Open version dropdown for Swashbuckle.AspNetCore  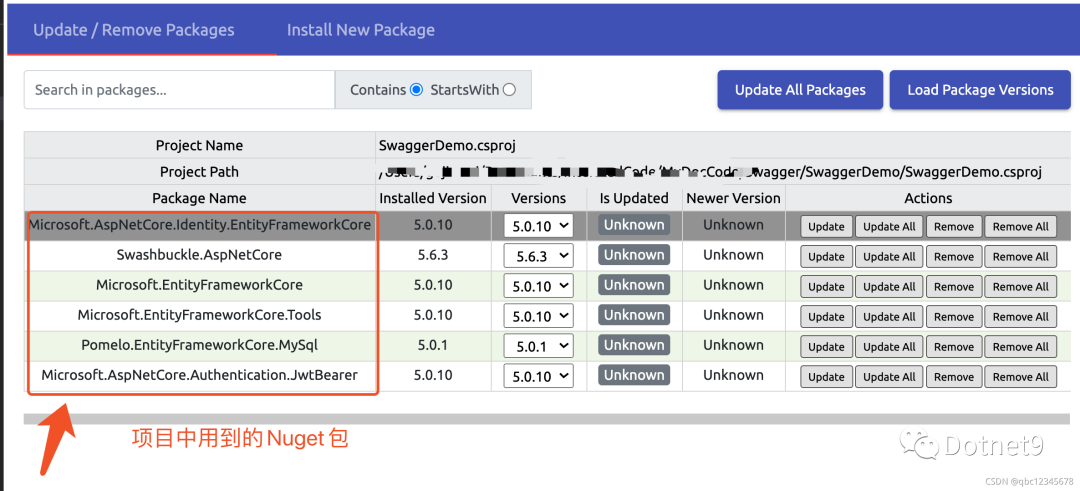(x=539, y=256)
